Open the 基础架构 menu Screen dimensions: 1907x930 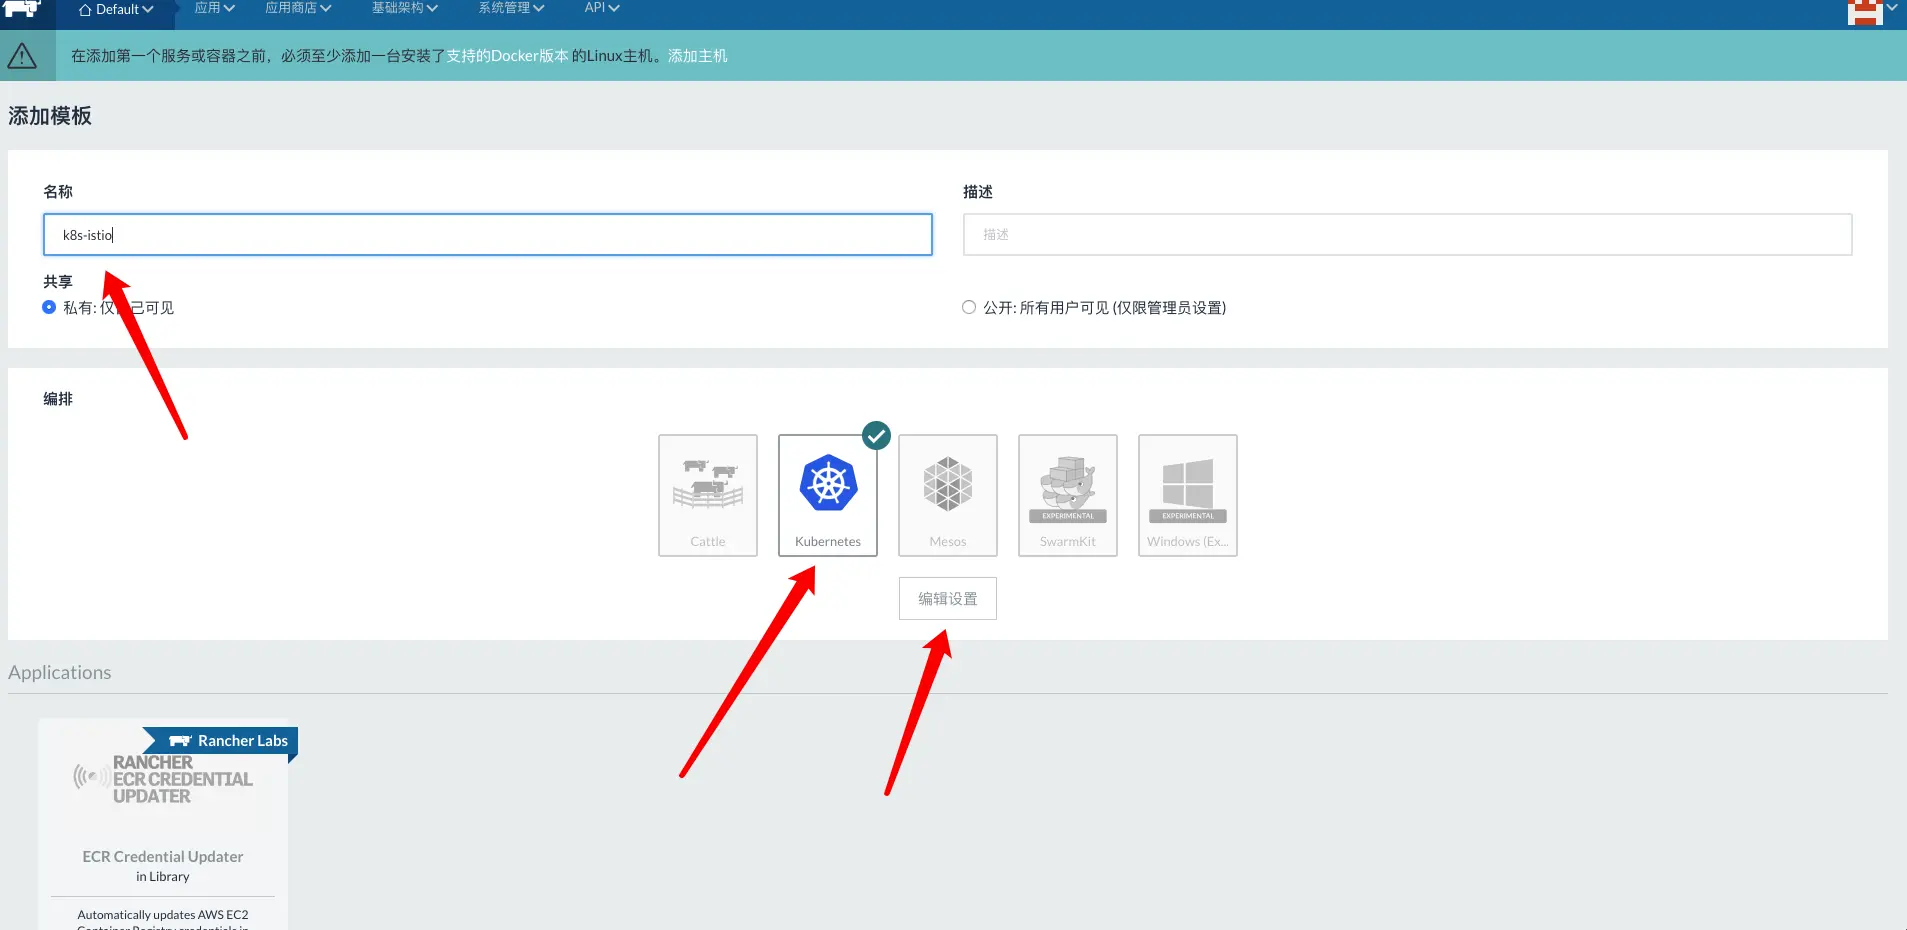click(x=405, y=9)
